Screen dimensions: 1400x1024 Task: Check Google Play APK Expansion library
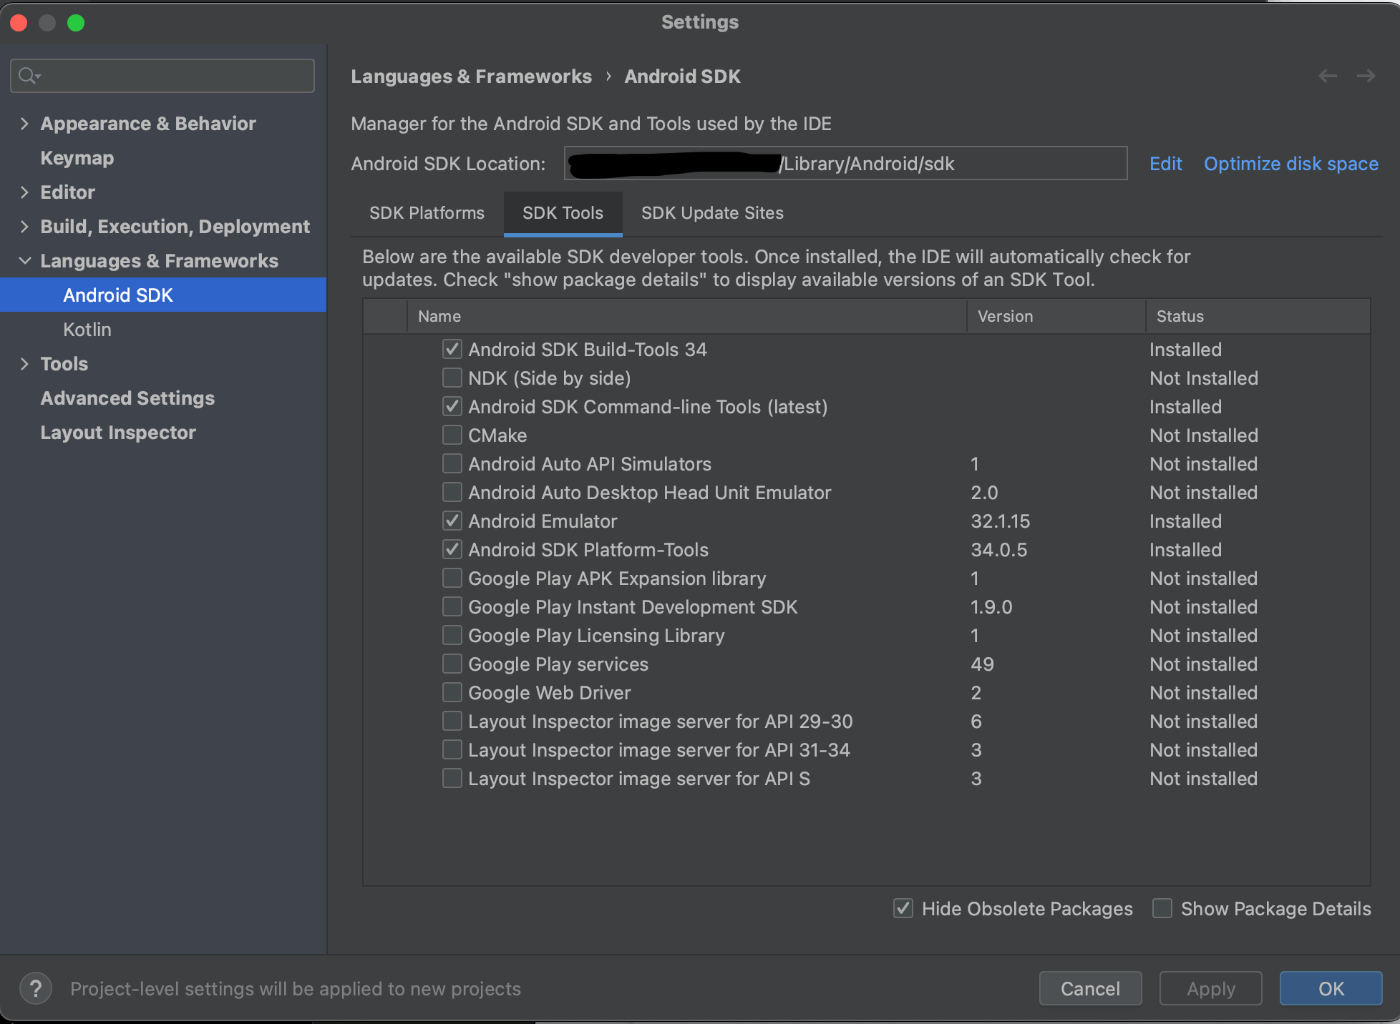(x=452, y=578)
